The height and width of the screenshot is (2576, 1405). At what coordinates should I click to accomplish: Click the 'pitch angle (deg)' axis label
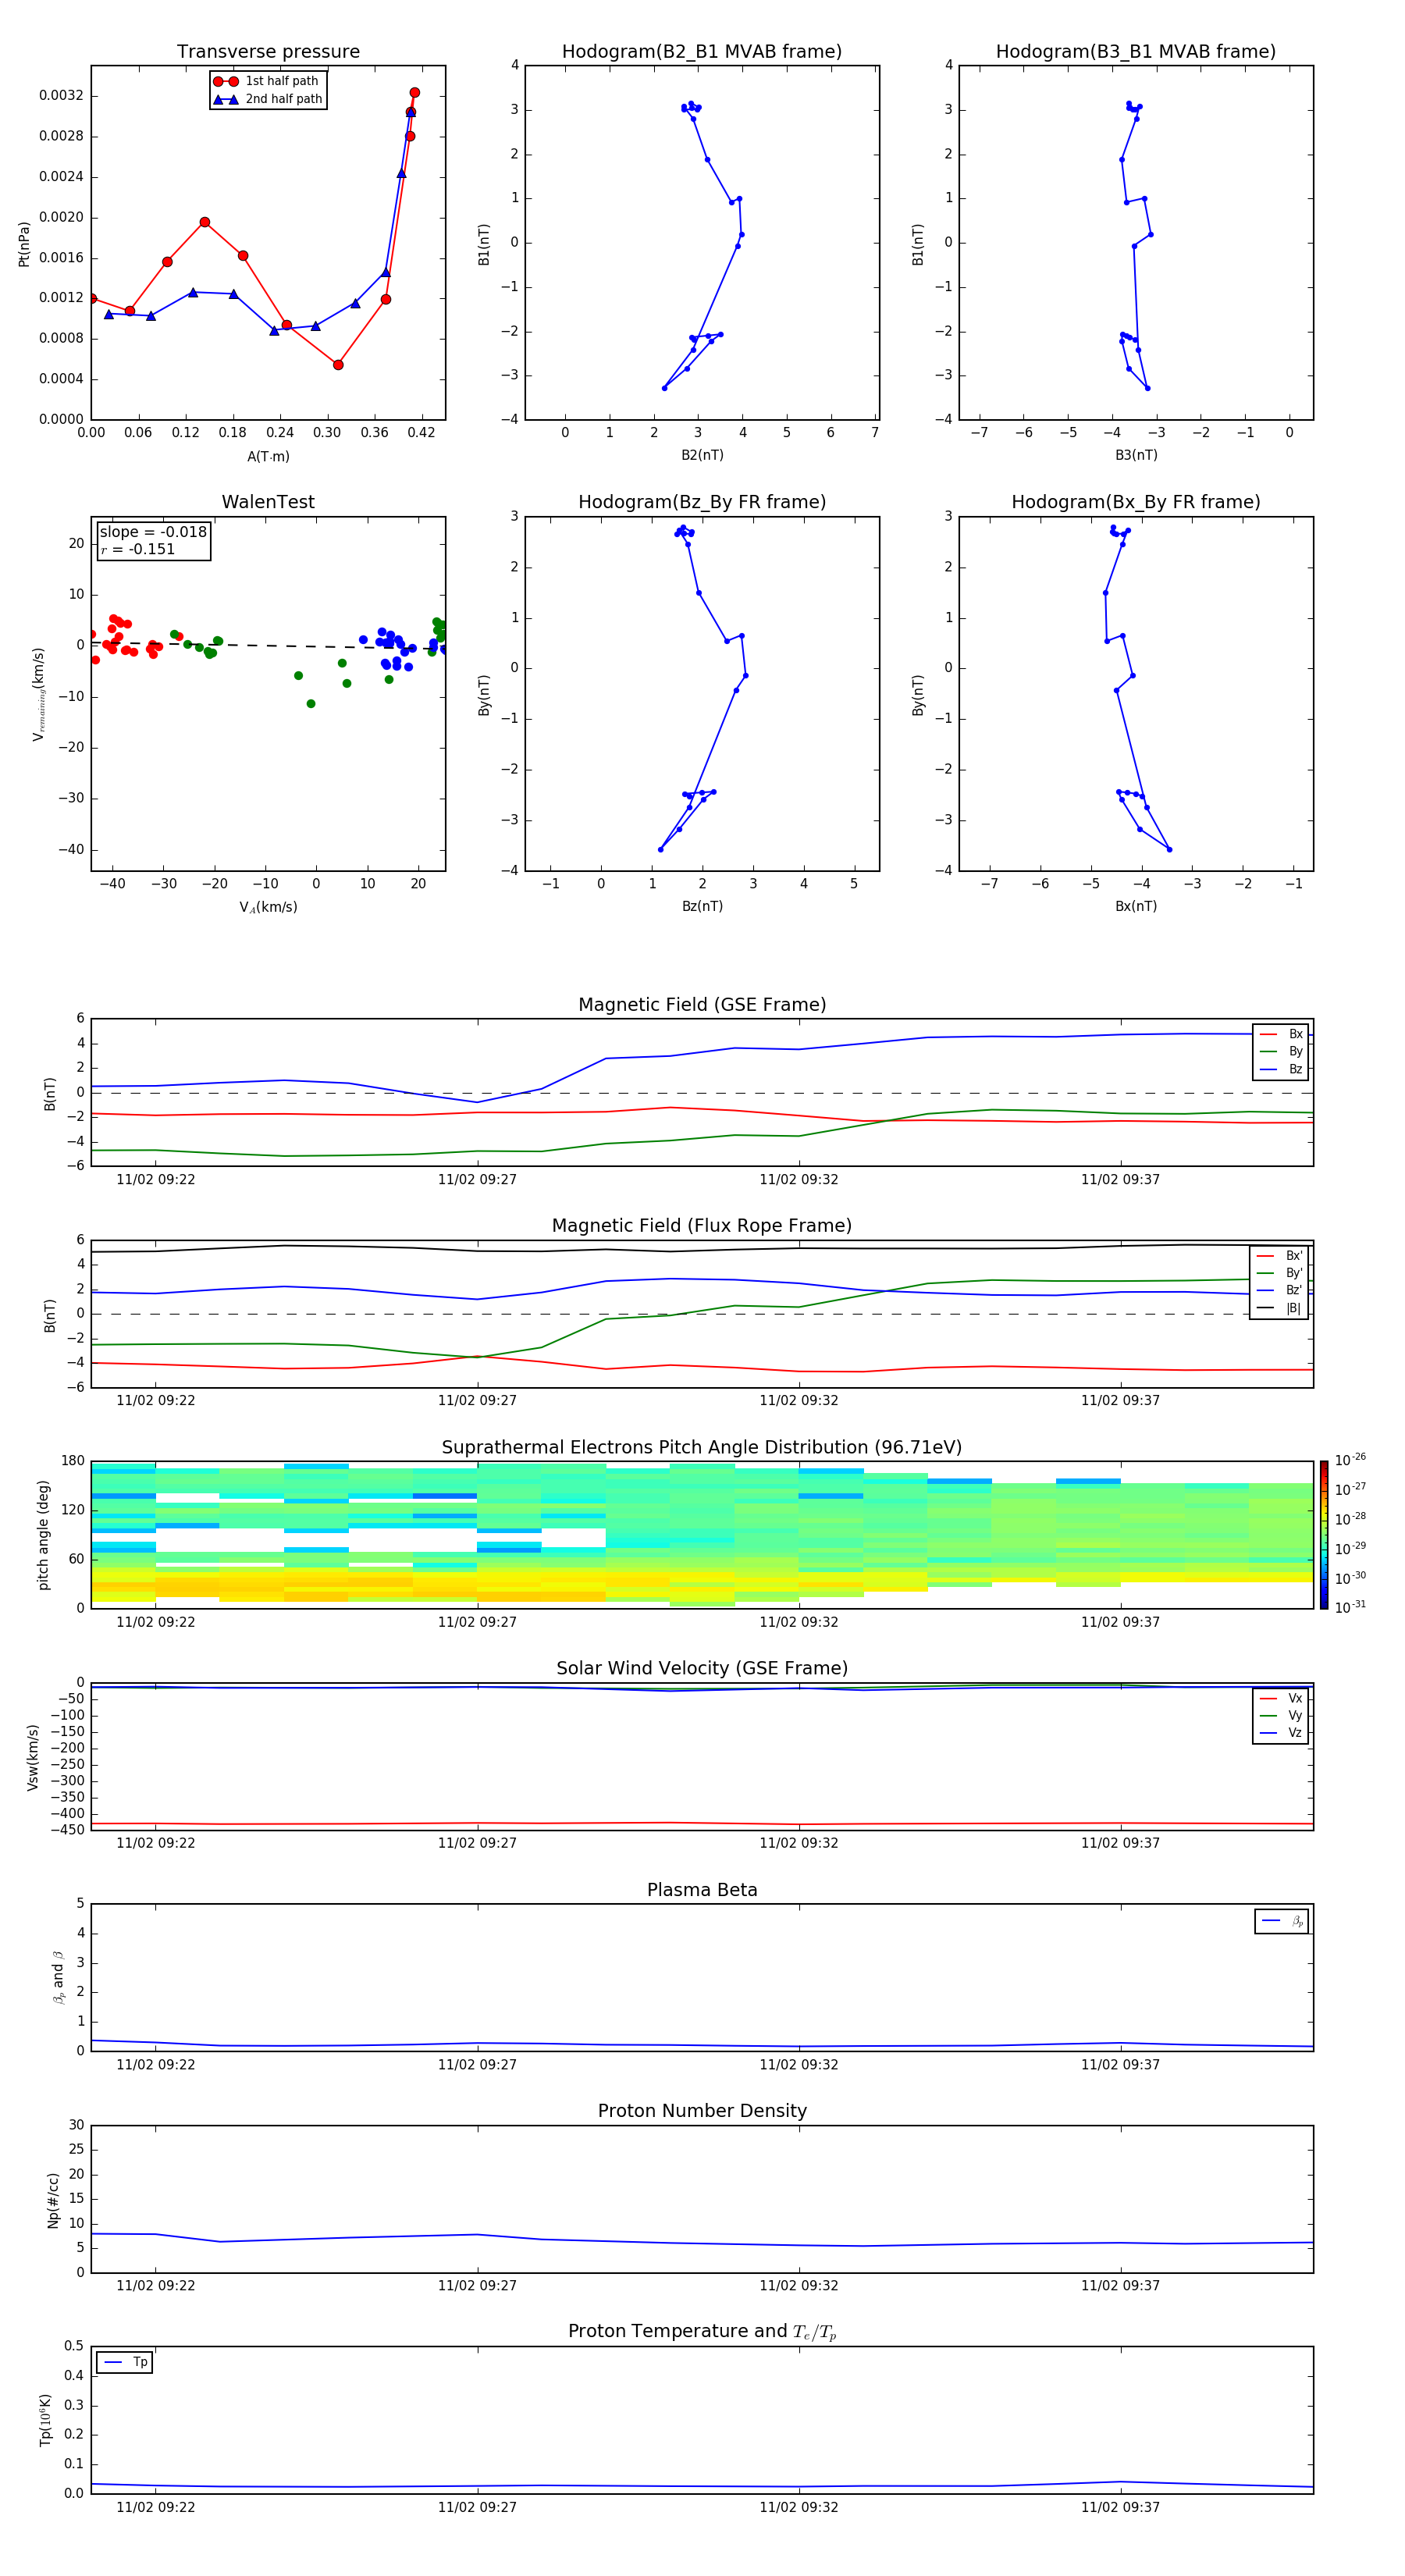coord(43,1535)
